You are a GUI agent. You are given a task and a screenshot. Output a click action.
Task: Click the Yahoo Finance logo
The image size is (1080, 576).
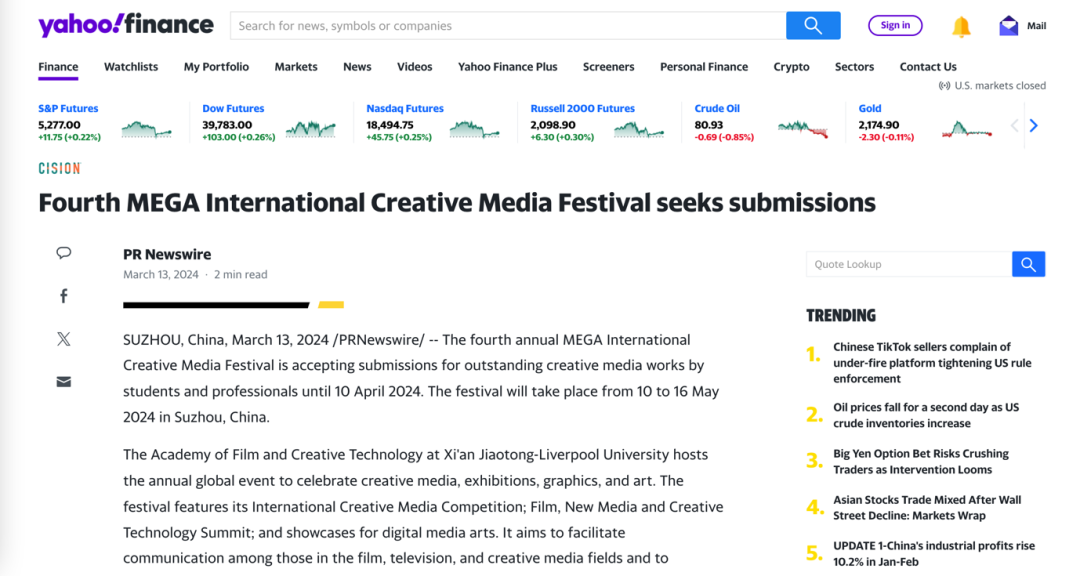tap(126, 25)
